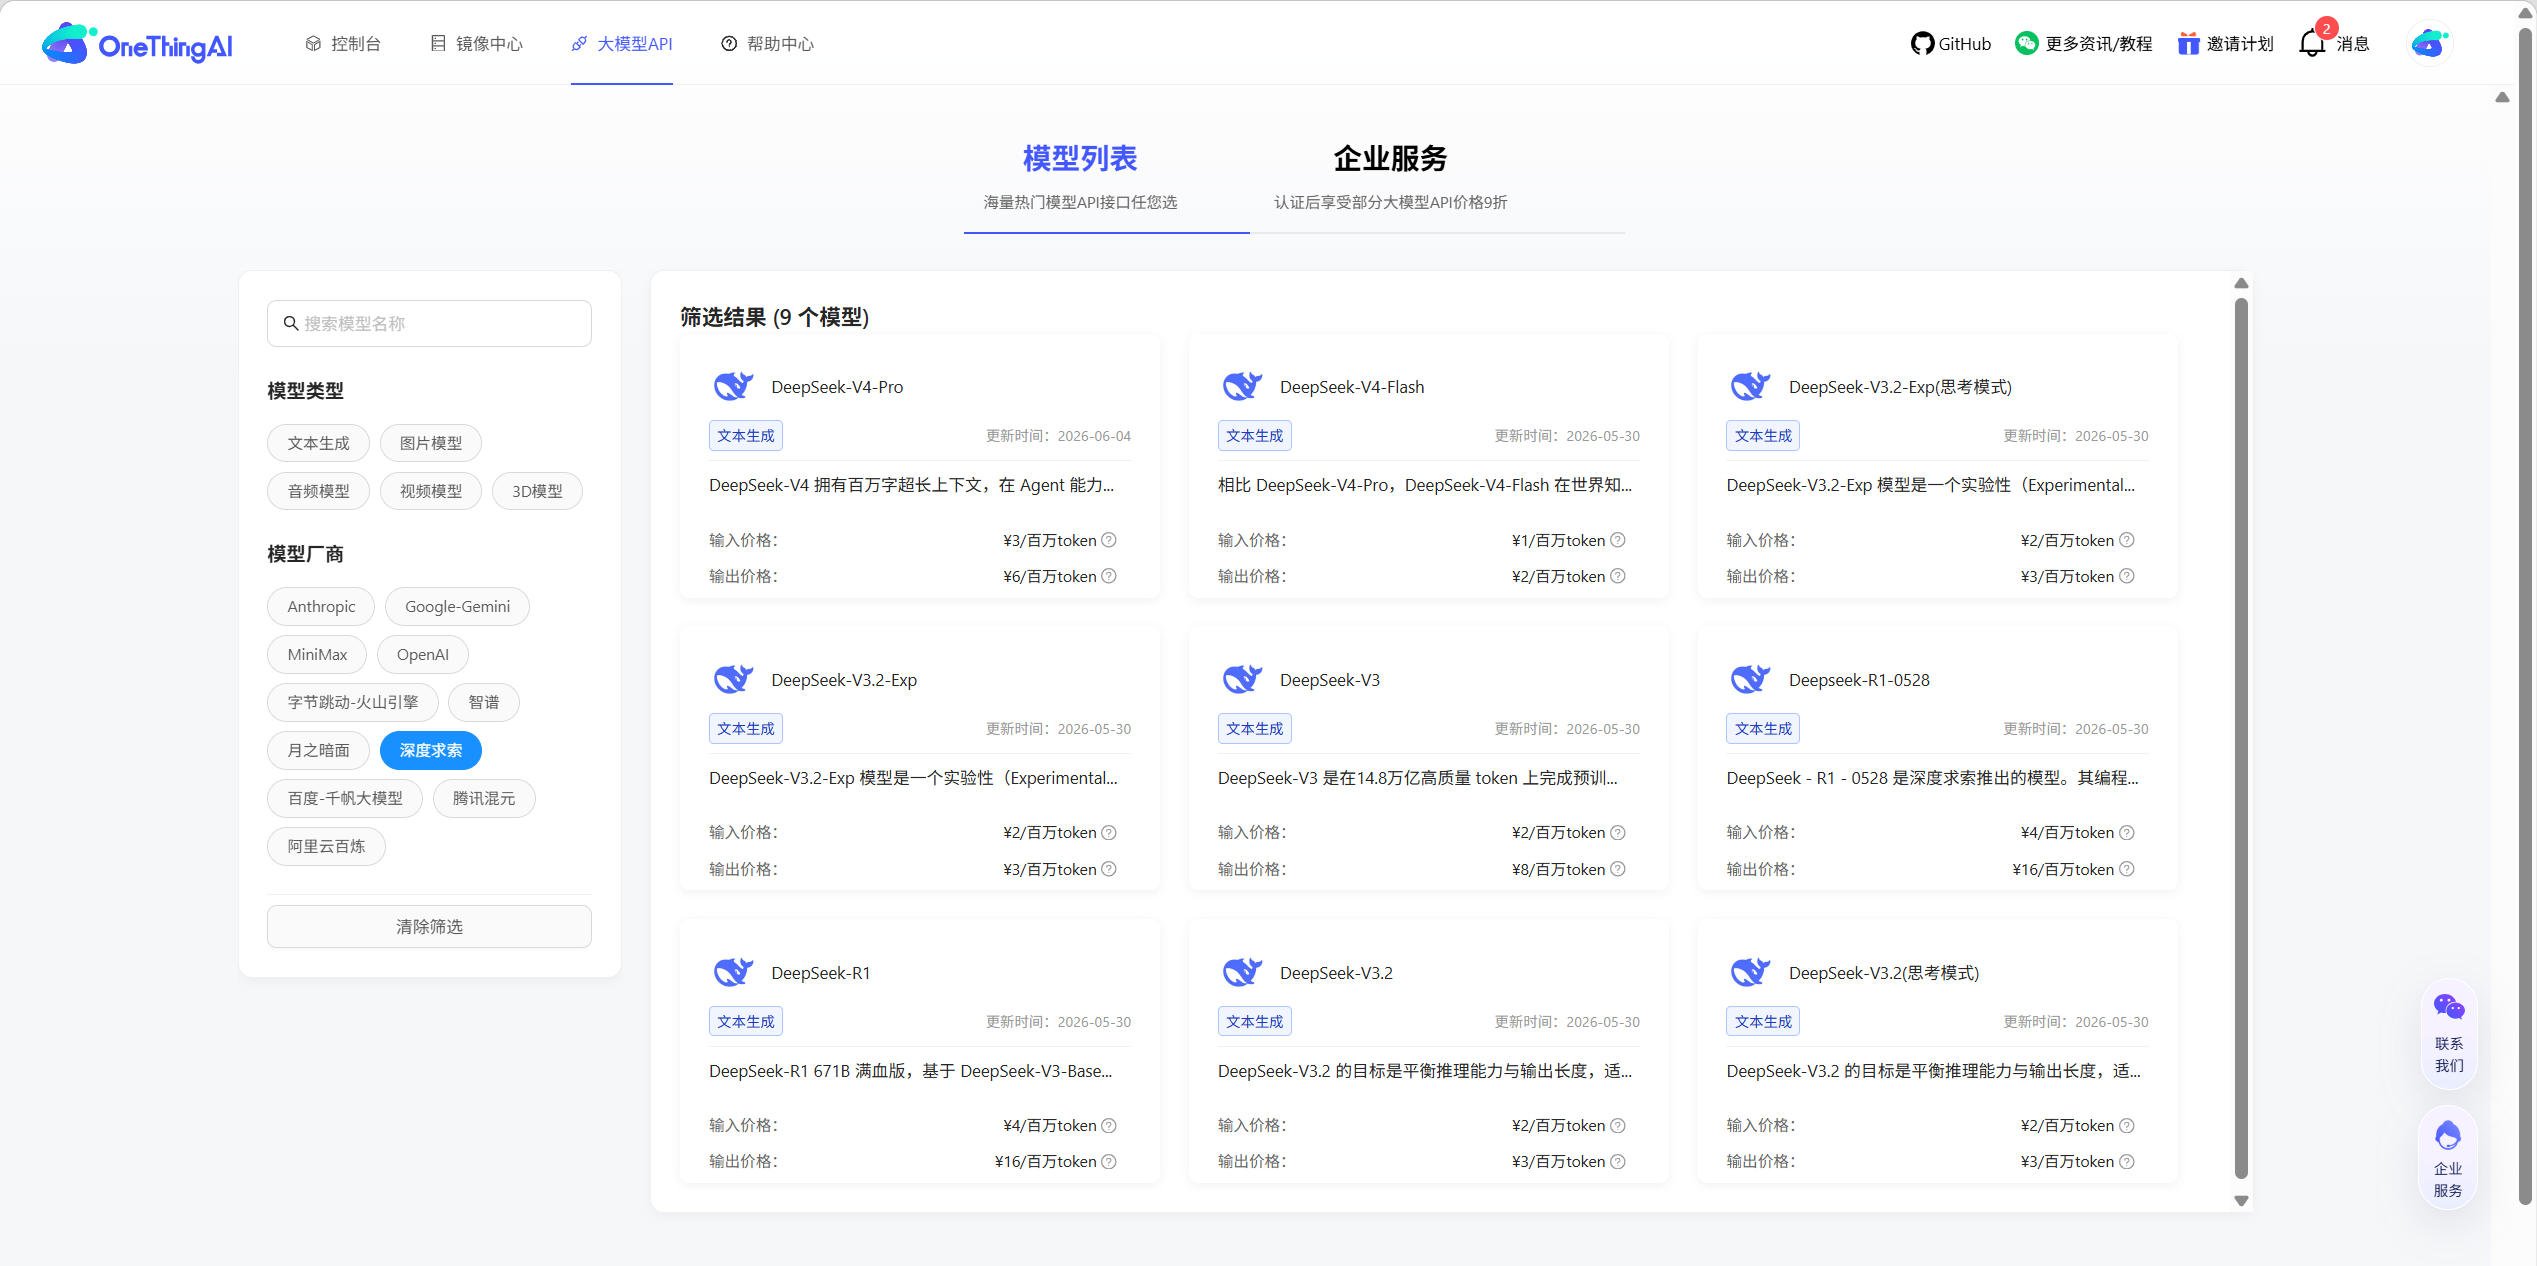Toggle the Google-Gemini vendor filter
The height and width of the screenshot is (1266, 2537).
[457, 606]
